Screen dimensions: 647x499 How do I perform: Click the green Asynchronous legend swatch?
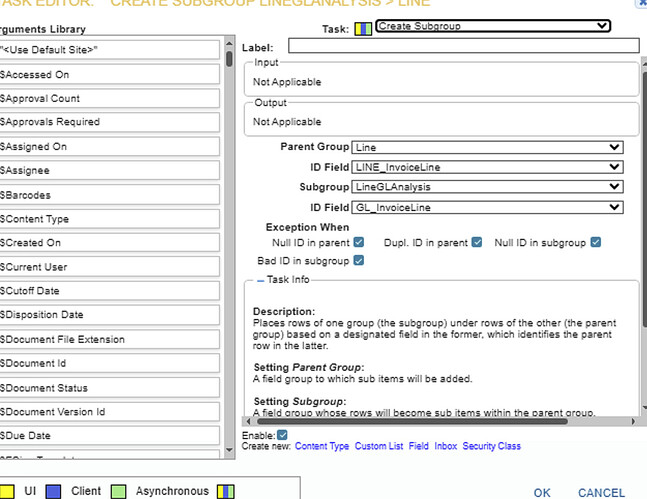118,491
